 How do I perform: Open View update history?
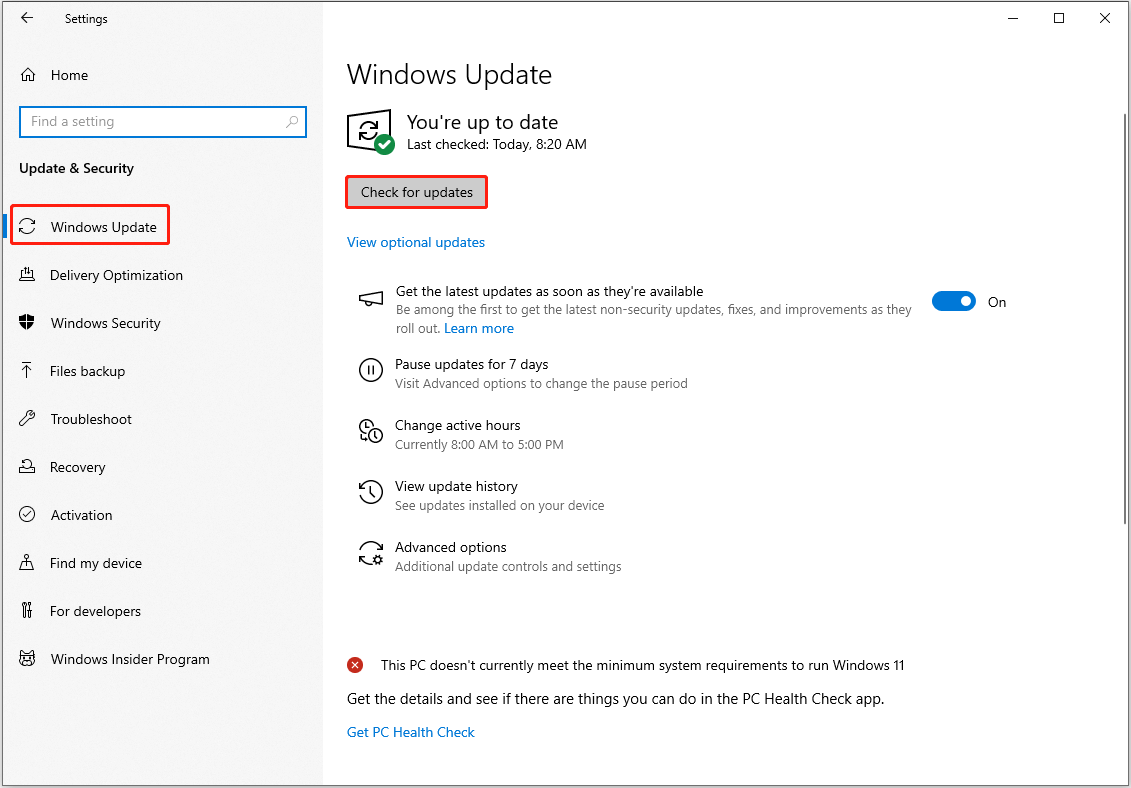[457, 486]
